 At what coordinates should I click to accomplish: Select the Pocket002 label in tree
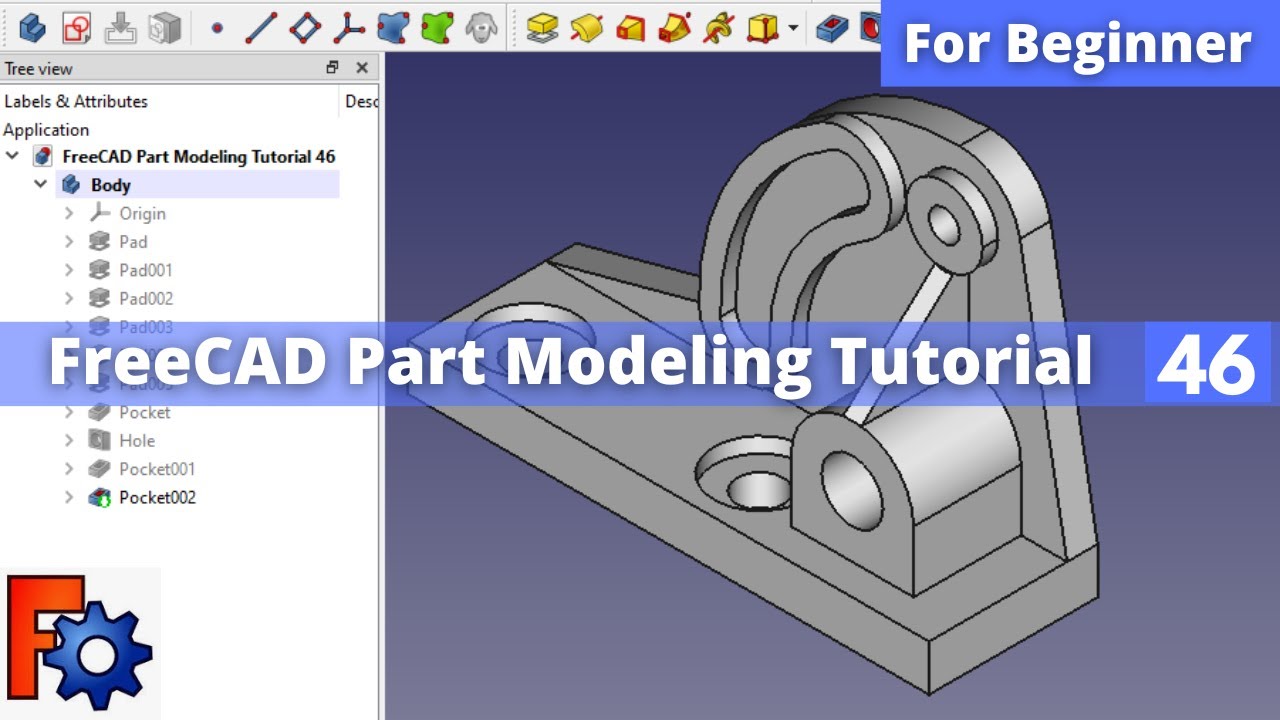(x=157, y=497)
